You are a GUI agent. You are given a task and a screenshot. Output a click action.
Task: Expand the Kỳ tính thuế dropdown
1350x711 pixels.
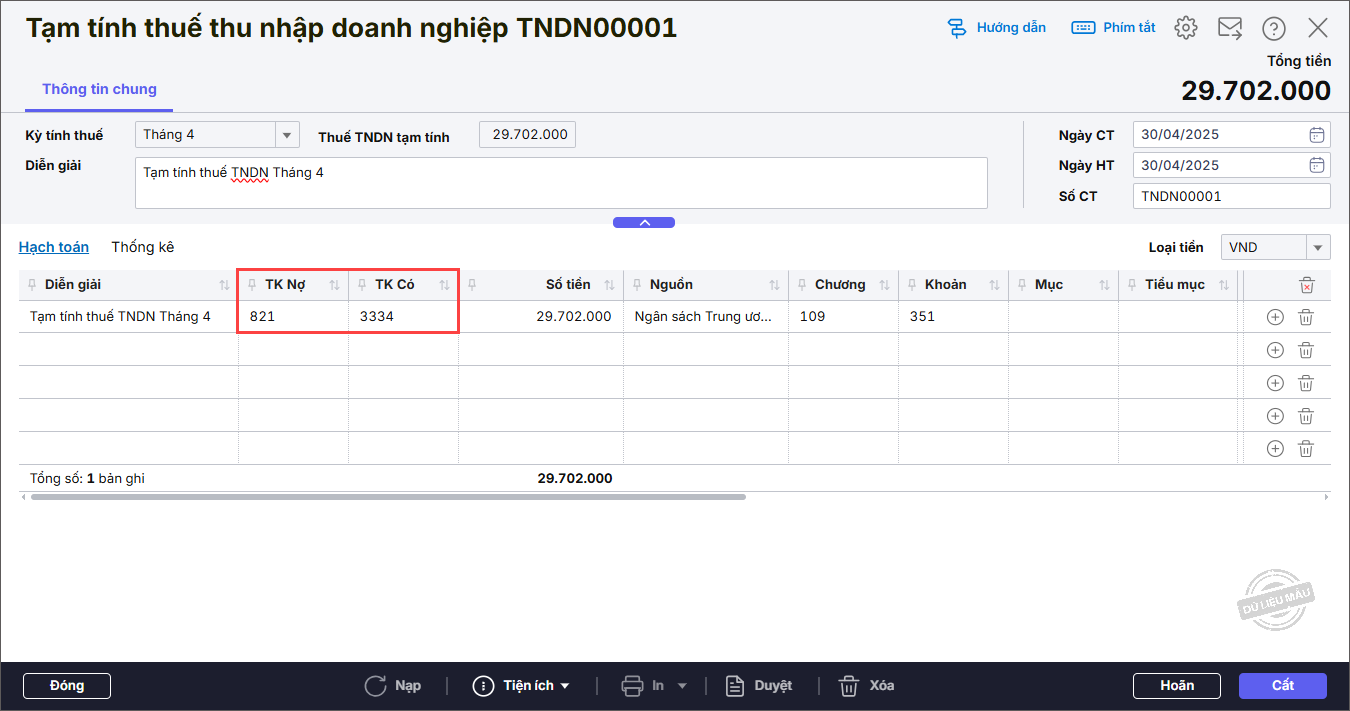[287, 135]
